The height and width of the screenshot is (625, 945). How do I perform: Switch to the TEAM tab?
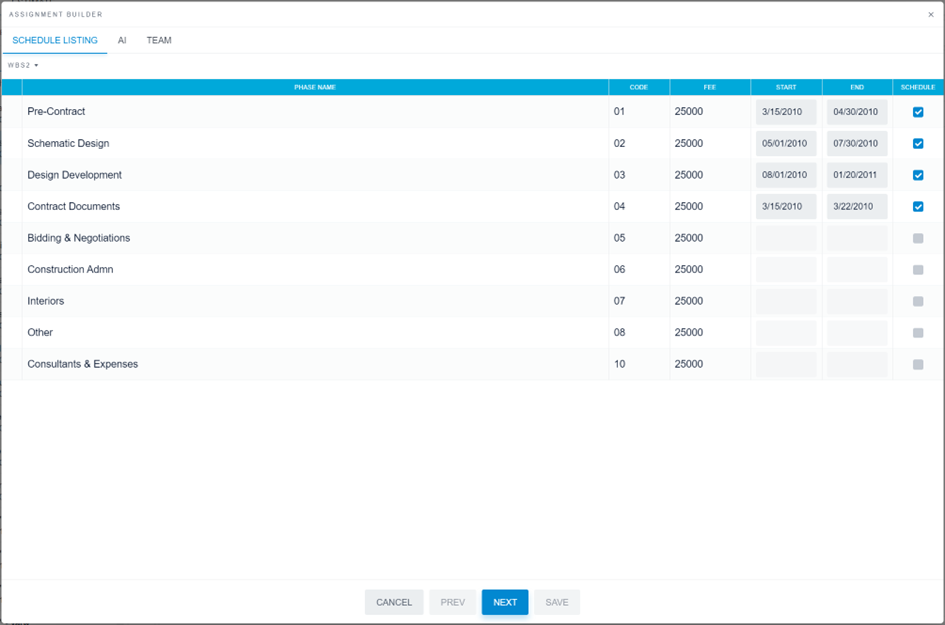click(159, 41)
